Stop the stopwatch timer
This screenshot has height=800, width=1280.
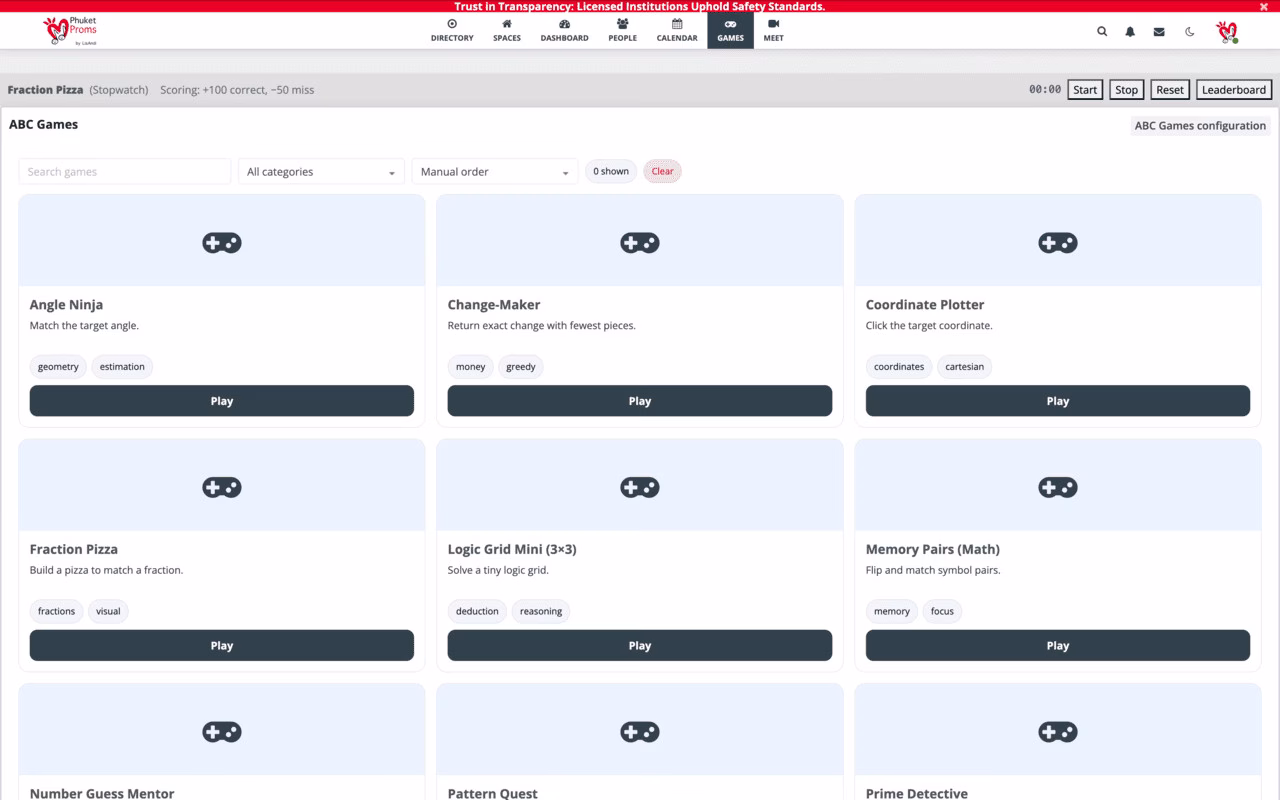pos(1127,90)
